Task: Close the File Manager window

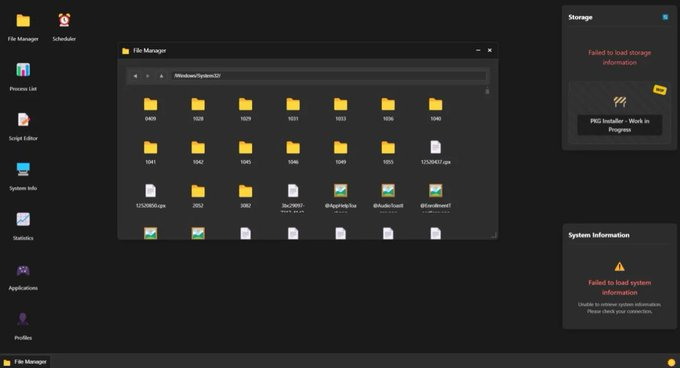Action: point(490,50)
